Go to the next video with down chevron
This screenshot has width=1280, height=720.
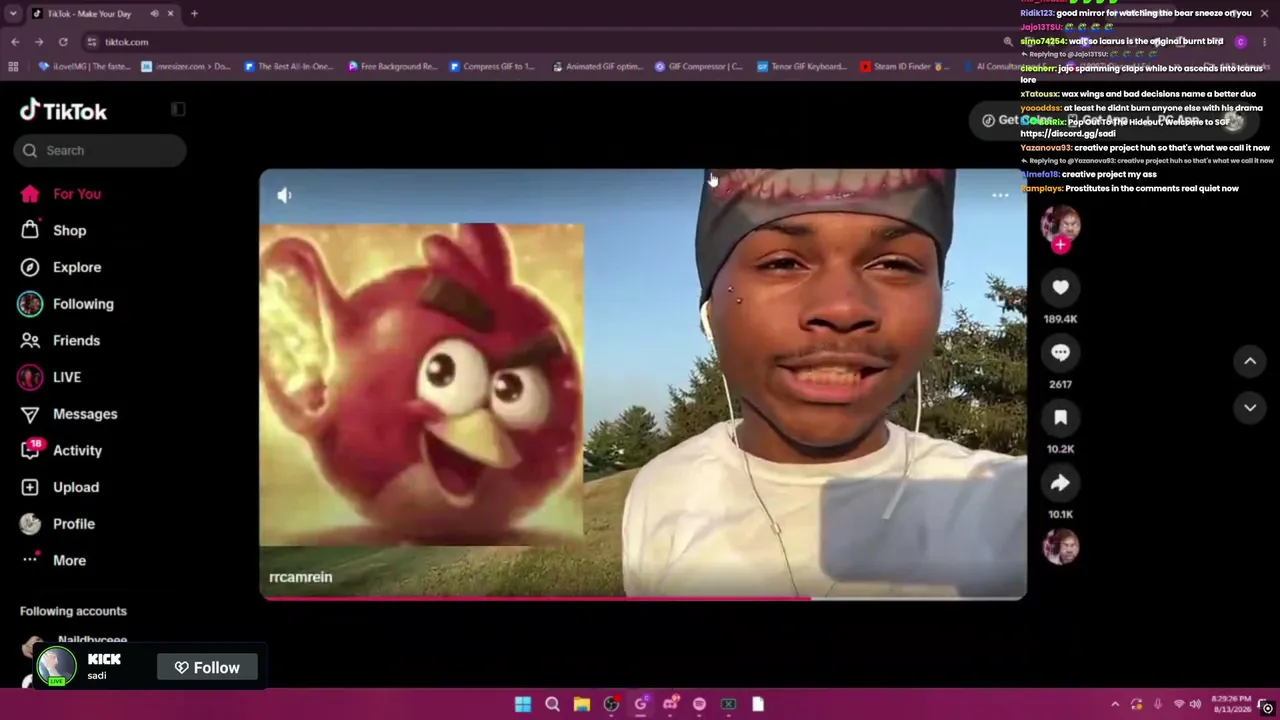(x=1250, y=407)
